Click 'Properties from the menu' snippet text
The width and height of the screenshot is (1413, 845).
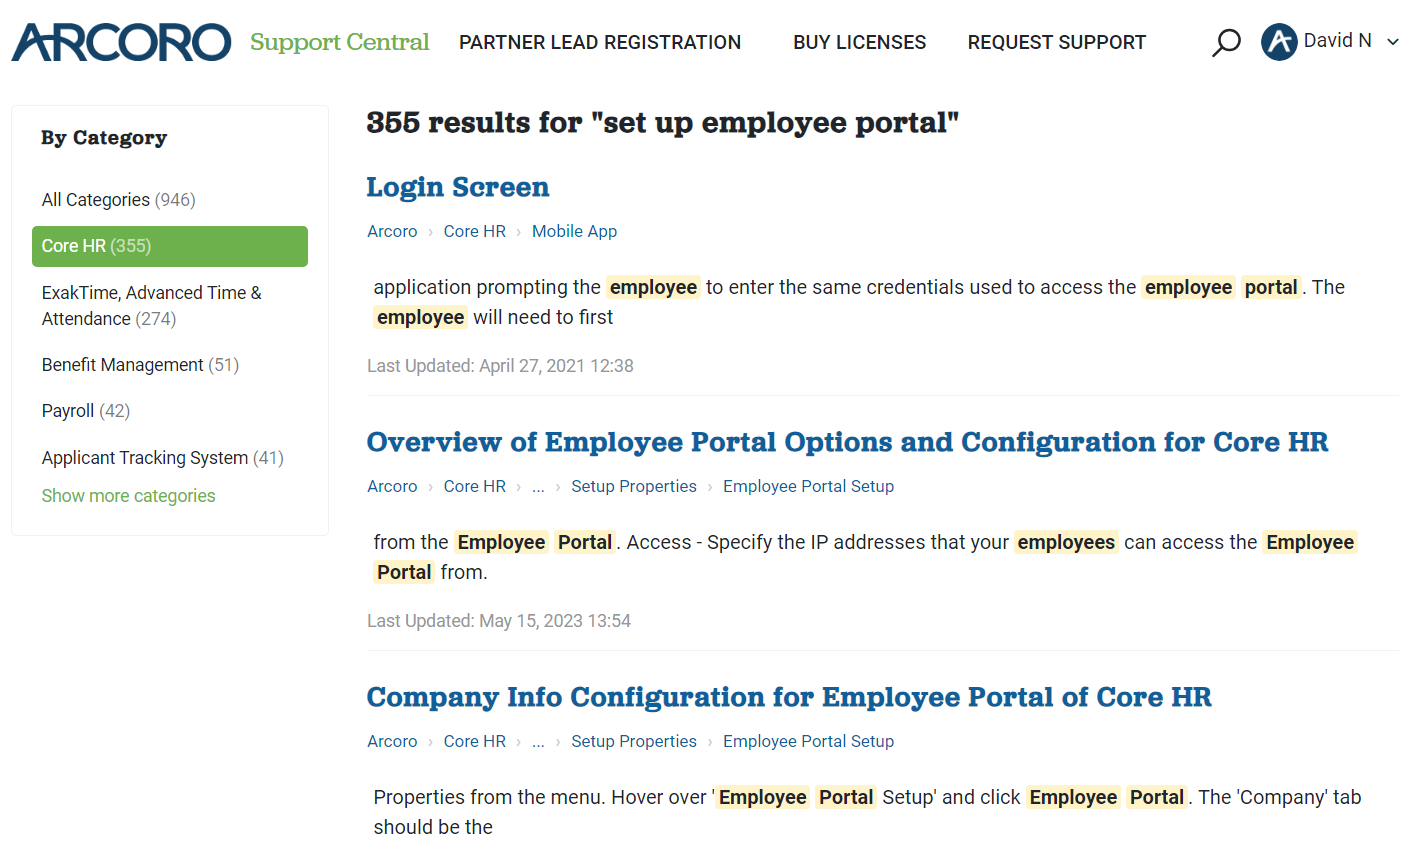coord(488,797)
